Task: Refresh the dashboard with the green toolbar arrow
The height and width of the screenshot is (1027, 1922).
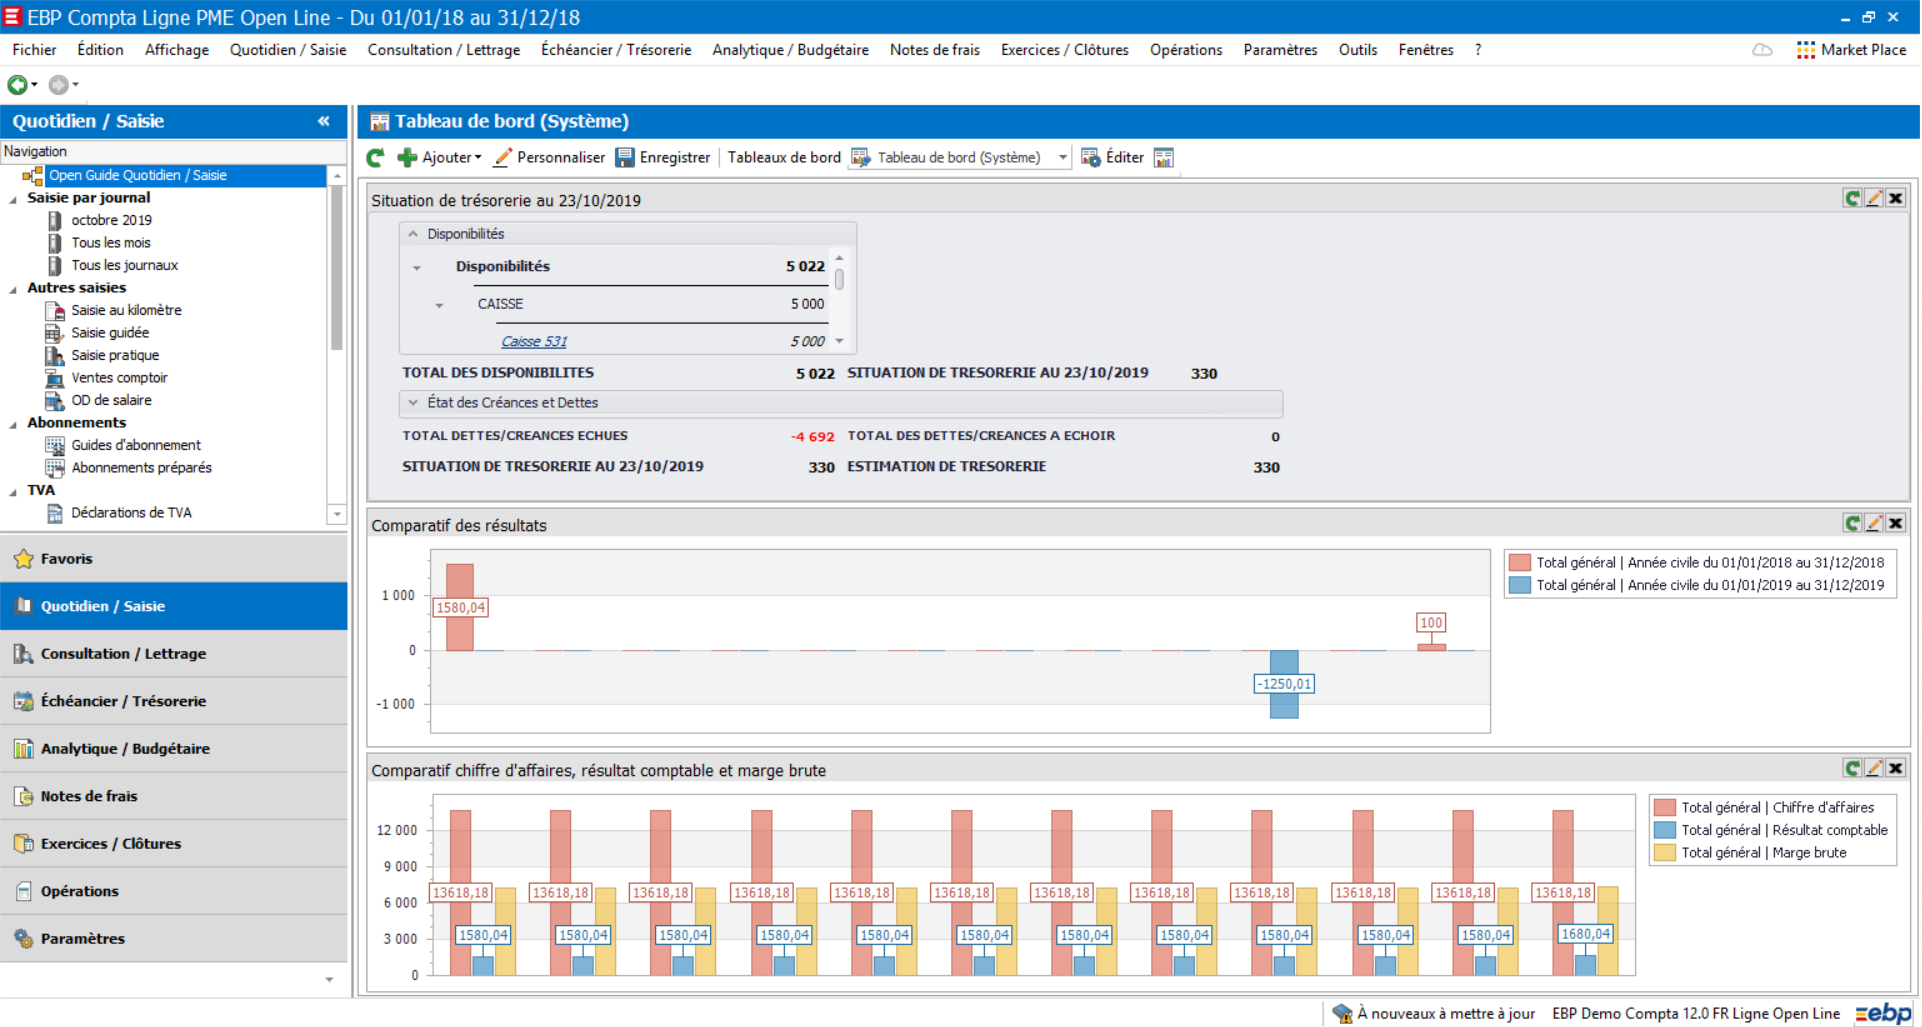Action: pyautogui.click(x=375, y=157)
